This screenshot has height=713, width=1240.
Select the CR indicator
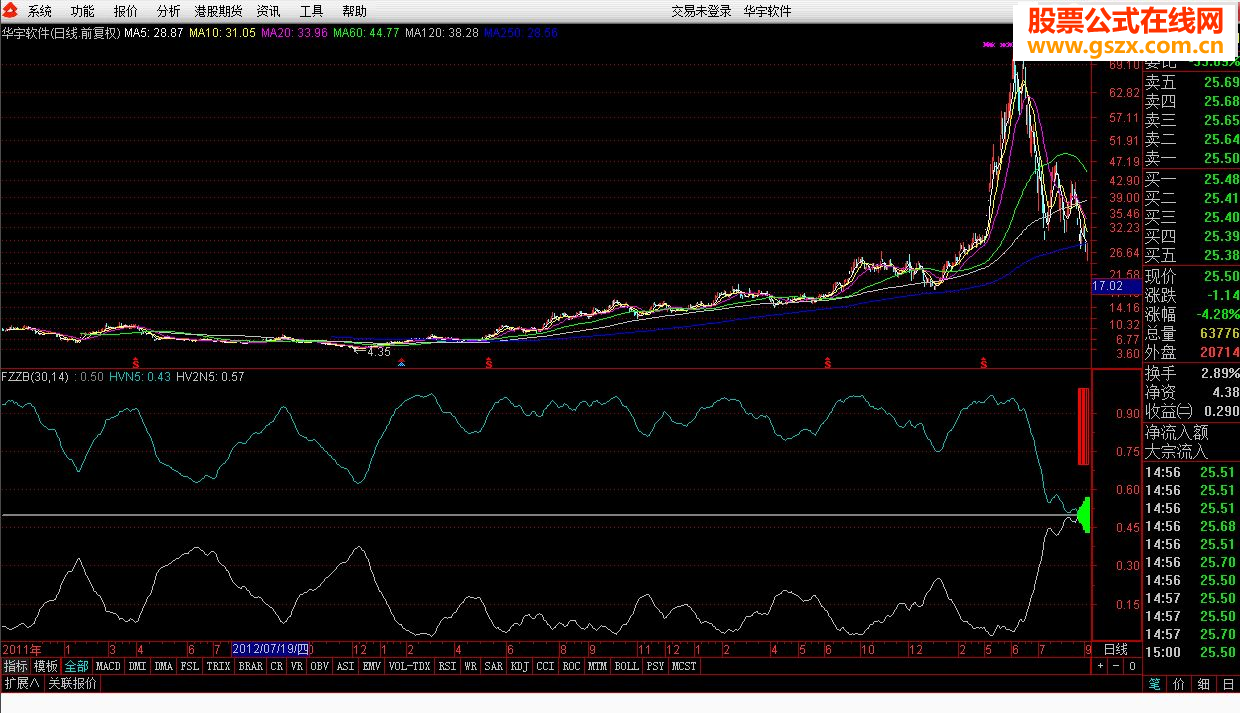tap(277, 666)
